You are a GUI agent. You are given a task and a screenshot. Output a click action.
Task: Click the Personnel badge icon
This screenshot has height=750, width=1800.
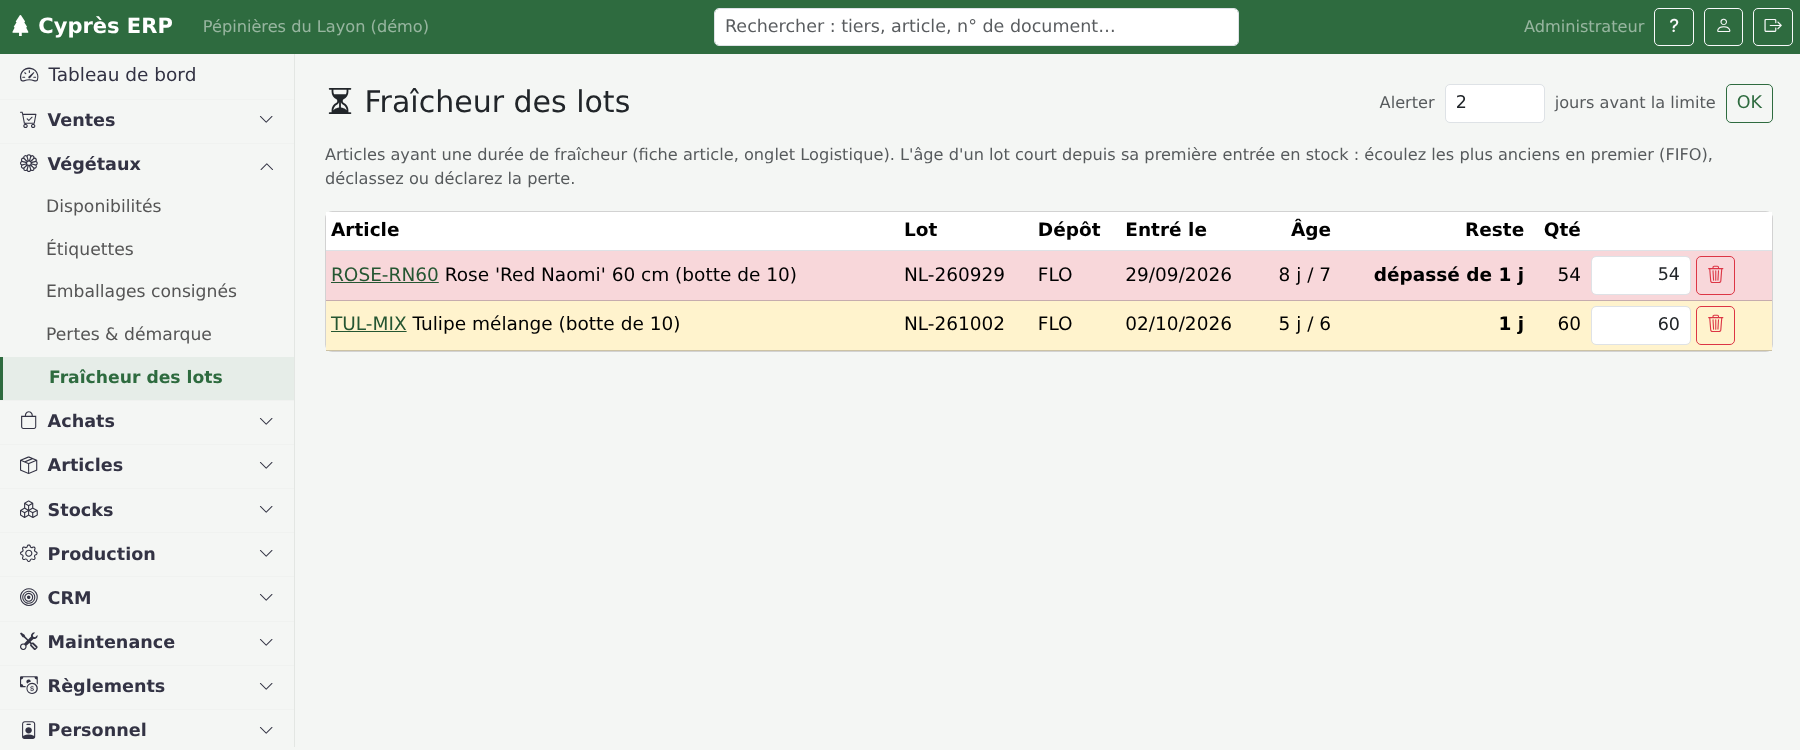[29, 730]
